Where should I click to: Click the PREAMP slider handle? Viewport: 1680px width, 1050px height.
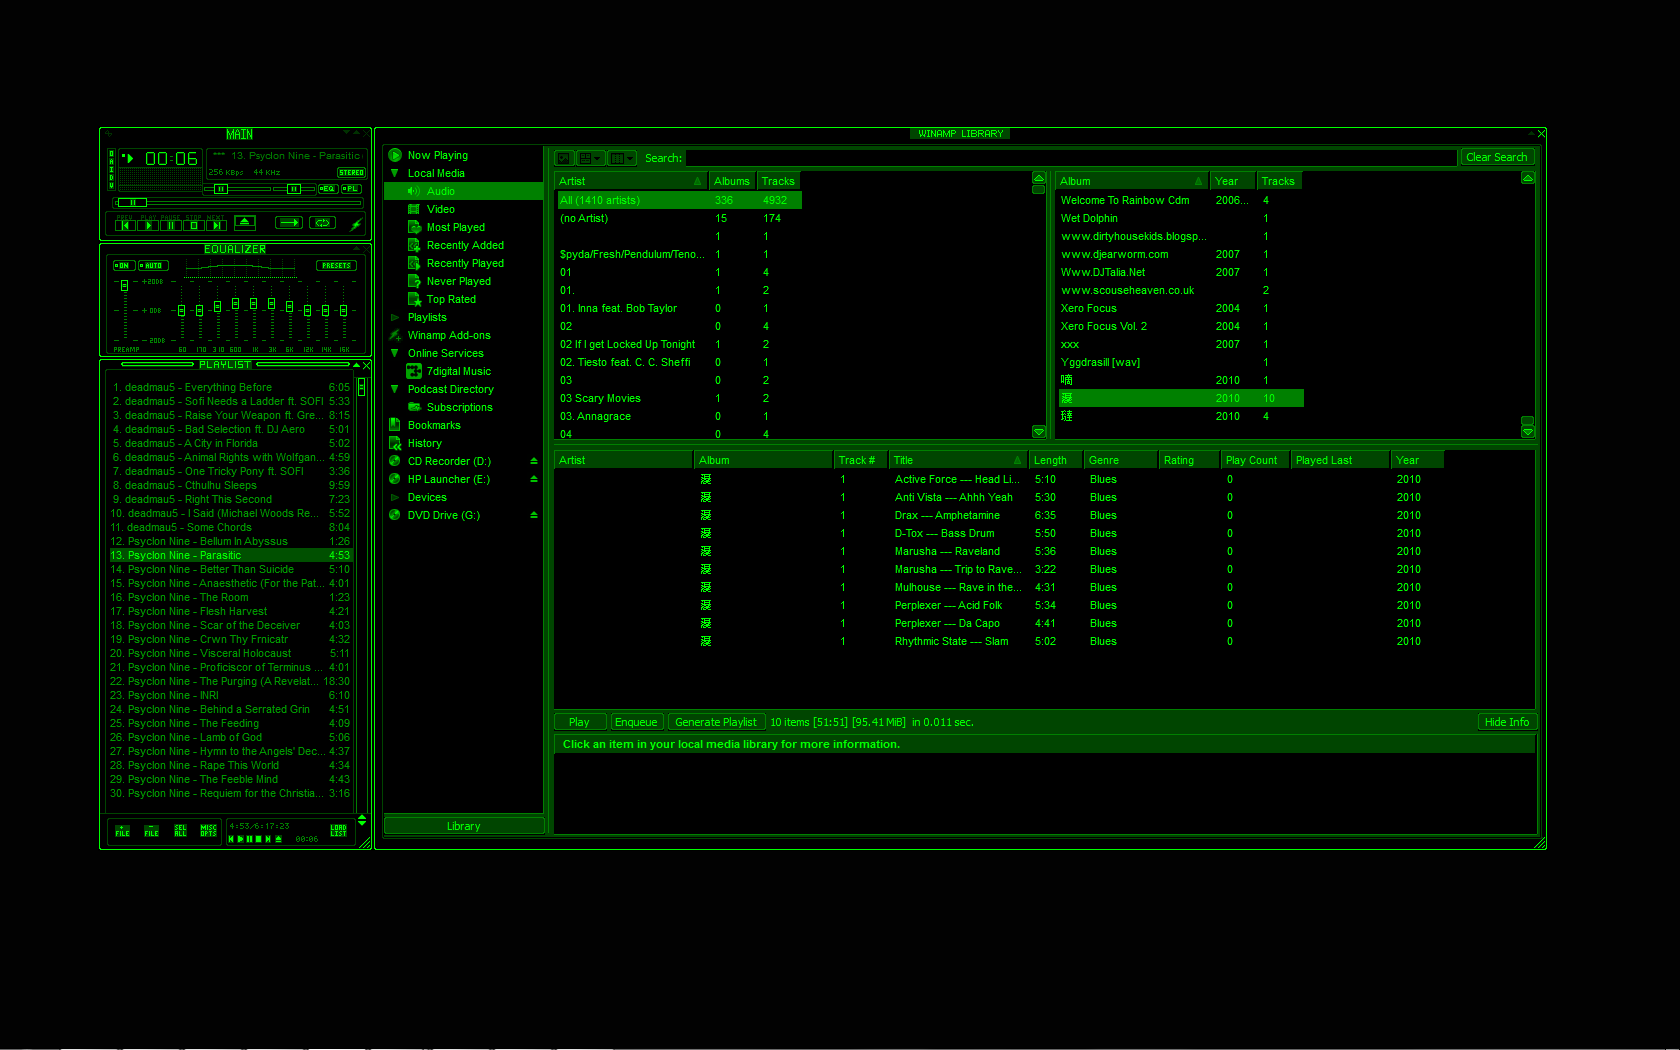click(x=124, y=286)
